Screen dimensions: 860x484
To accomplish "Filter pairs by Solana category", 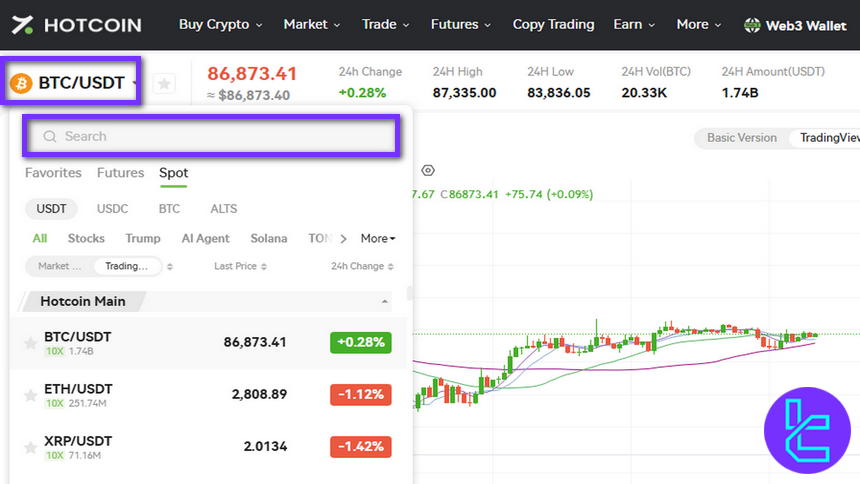I will click(269, 239).
